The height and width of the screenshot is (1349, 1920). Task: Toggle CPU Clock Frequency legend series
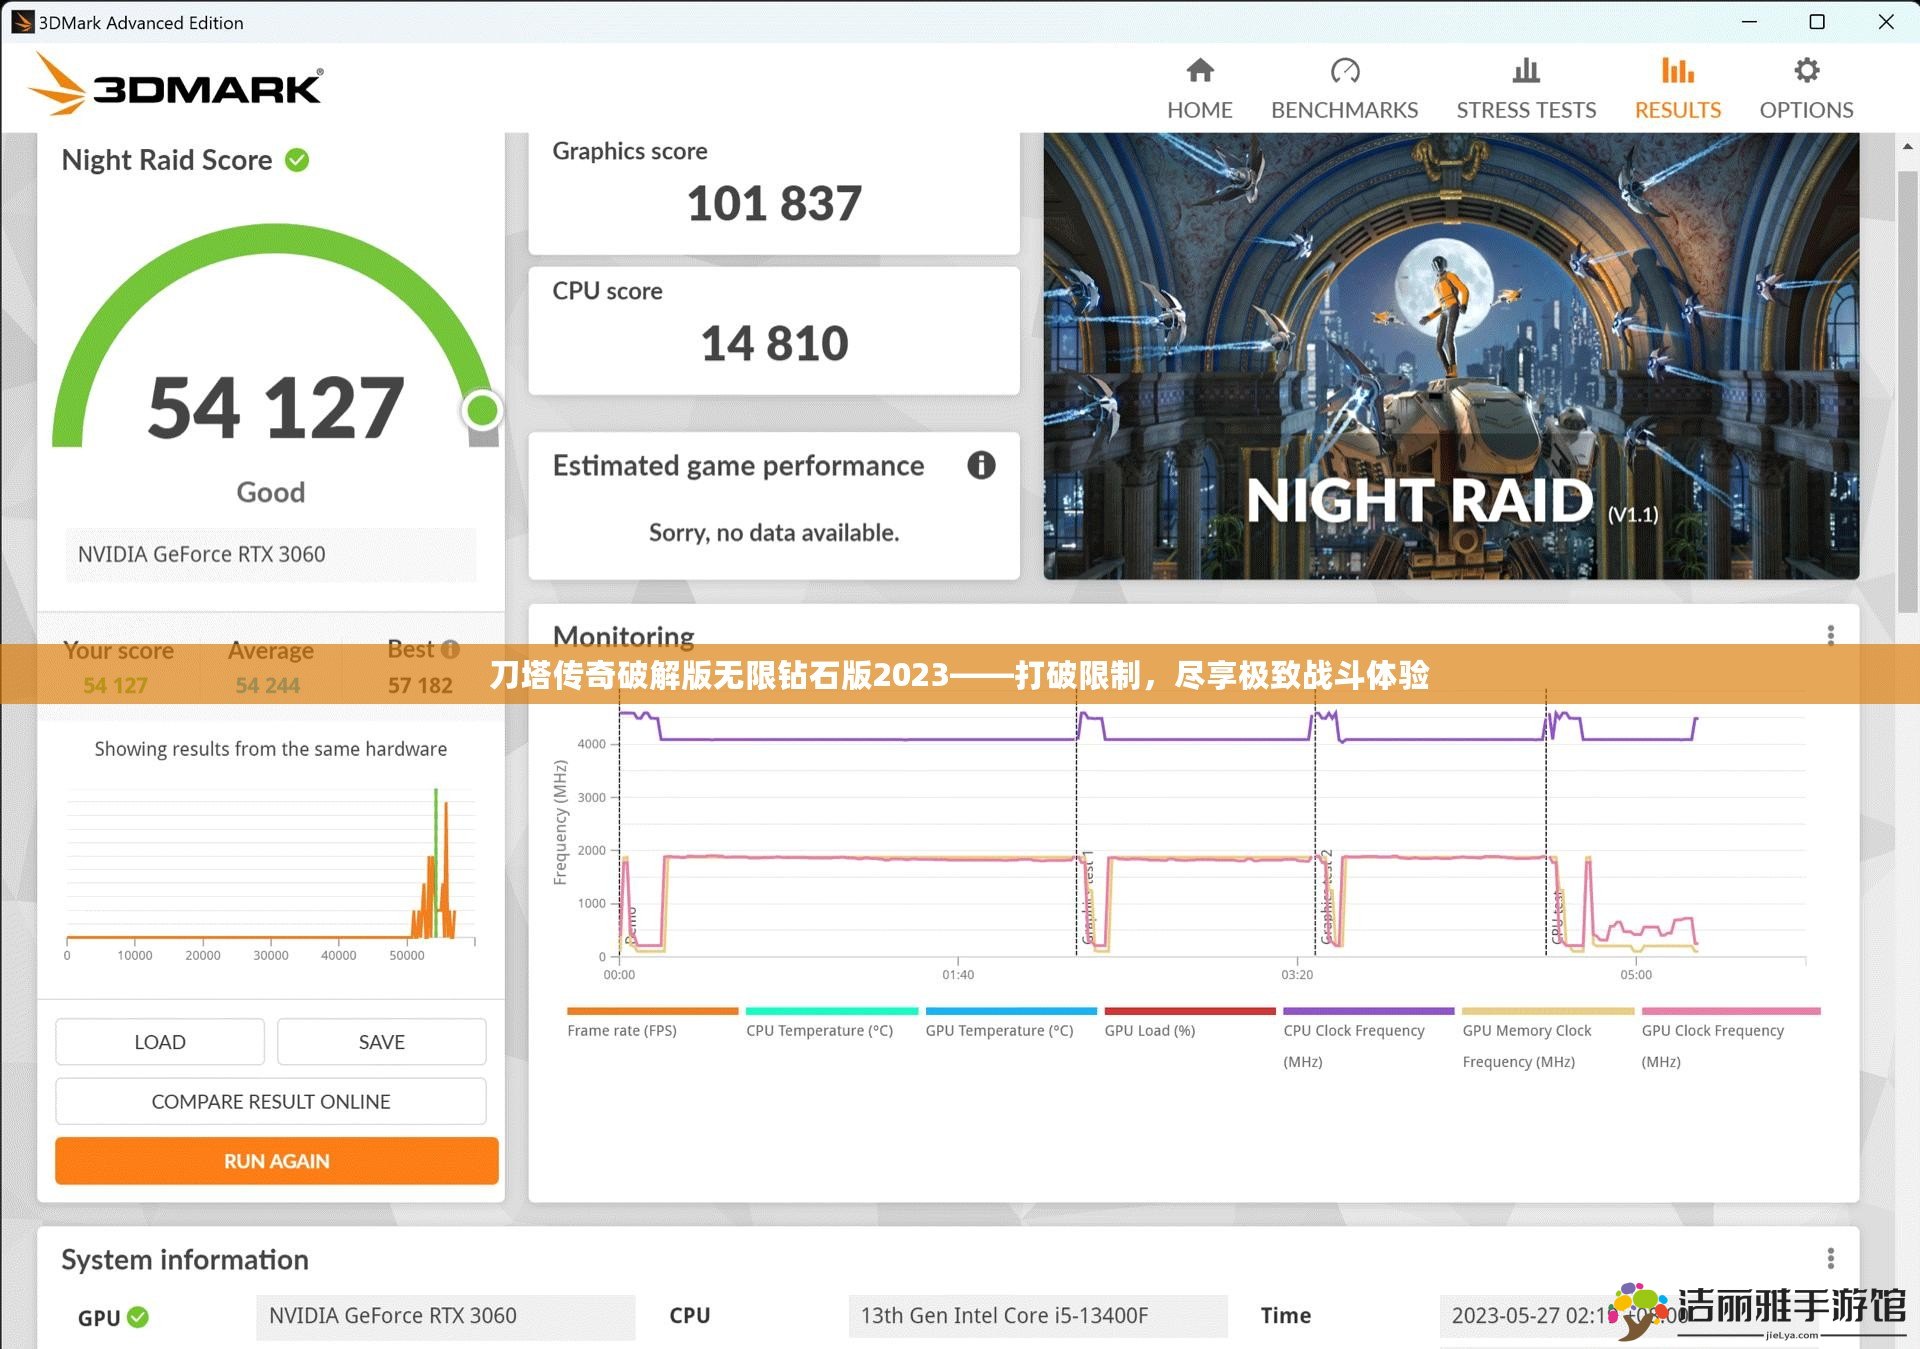1368,1039
